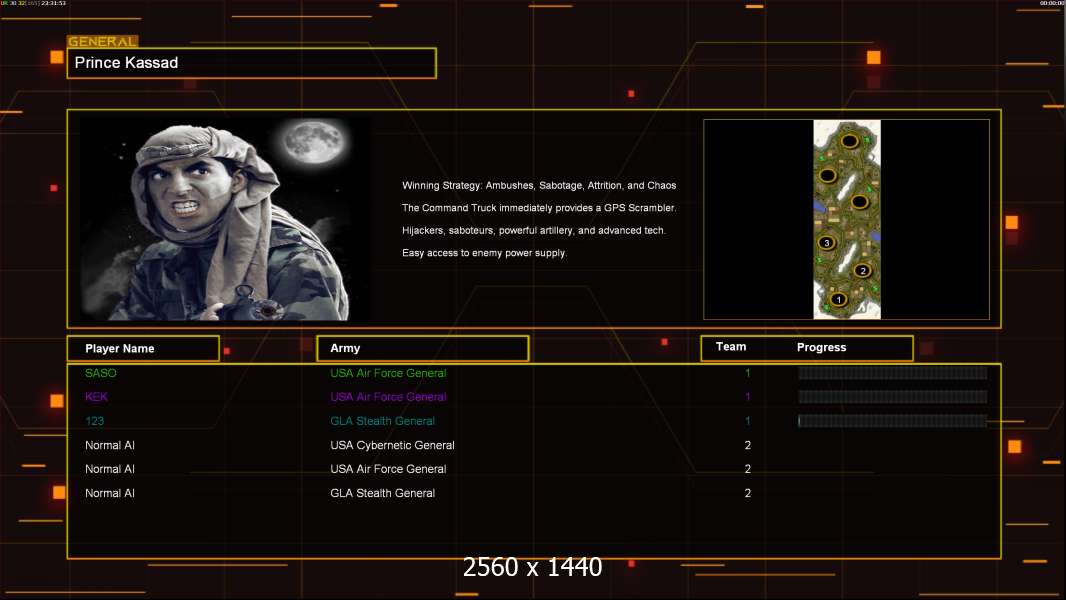Click the 'Winning Strategy: Ambushes, Sabotage' line
This screenshot has width=1066, height=600.
pyautogui.click(x=539, y=186)
